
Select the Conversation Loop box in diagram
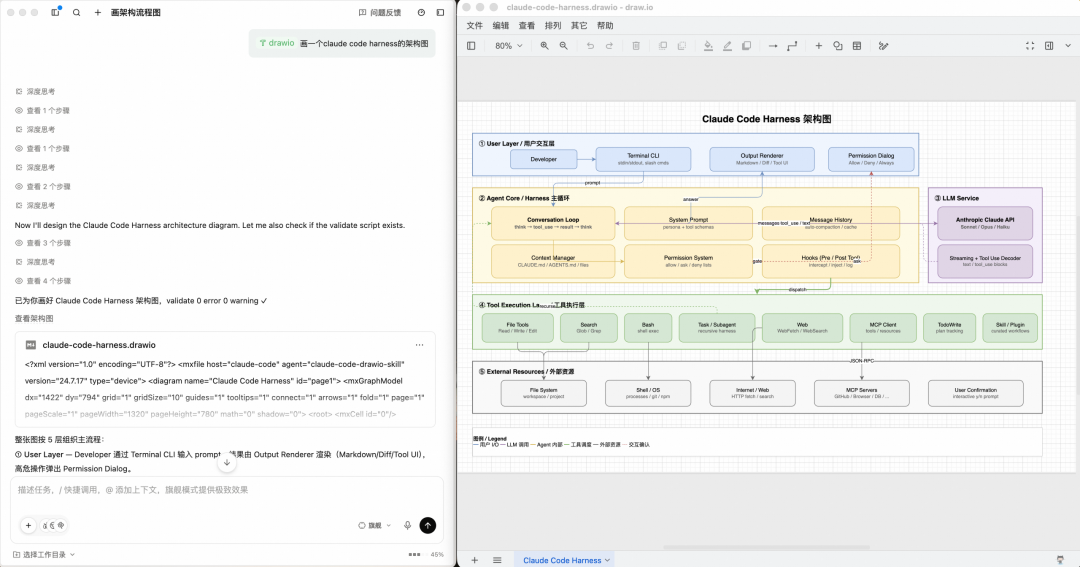point(553,223)
